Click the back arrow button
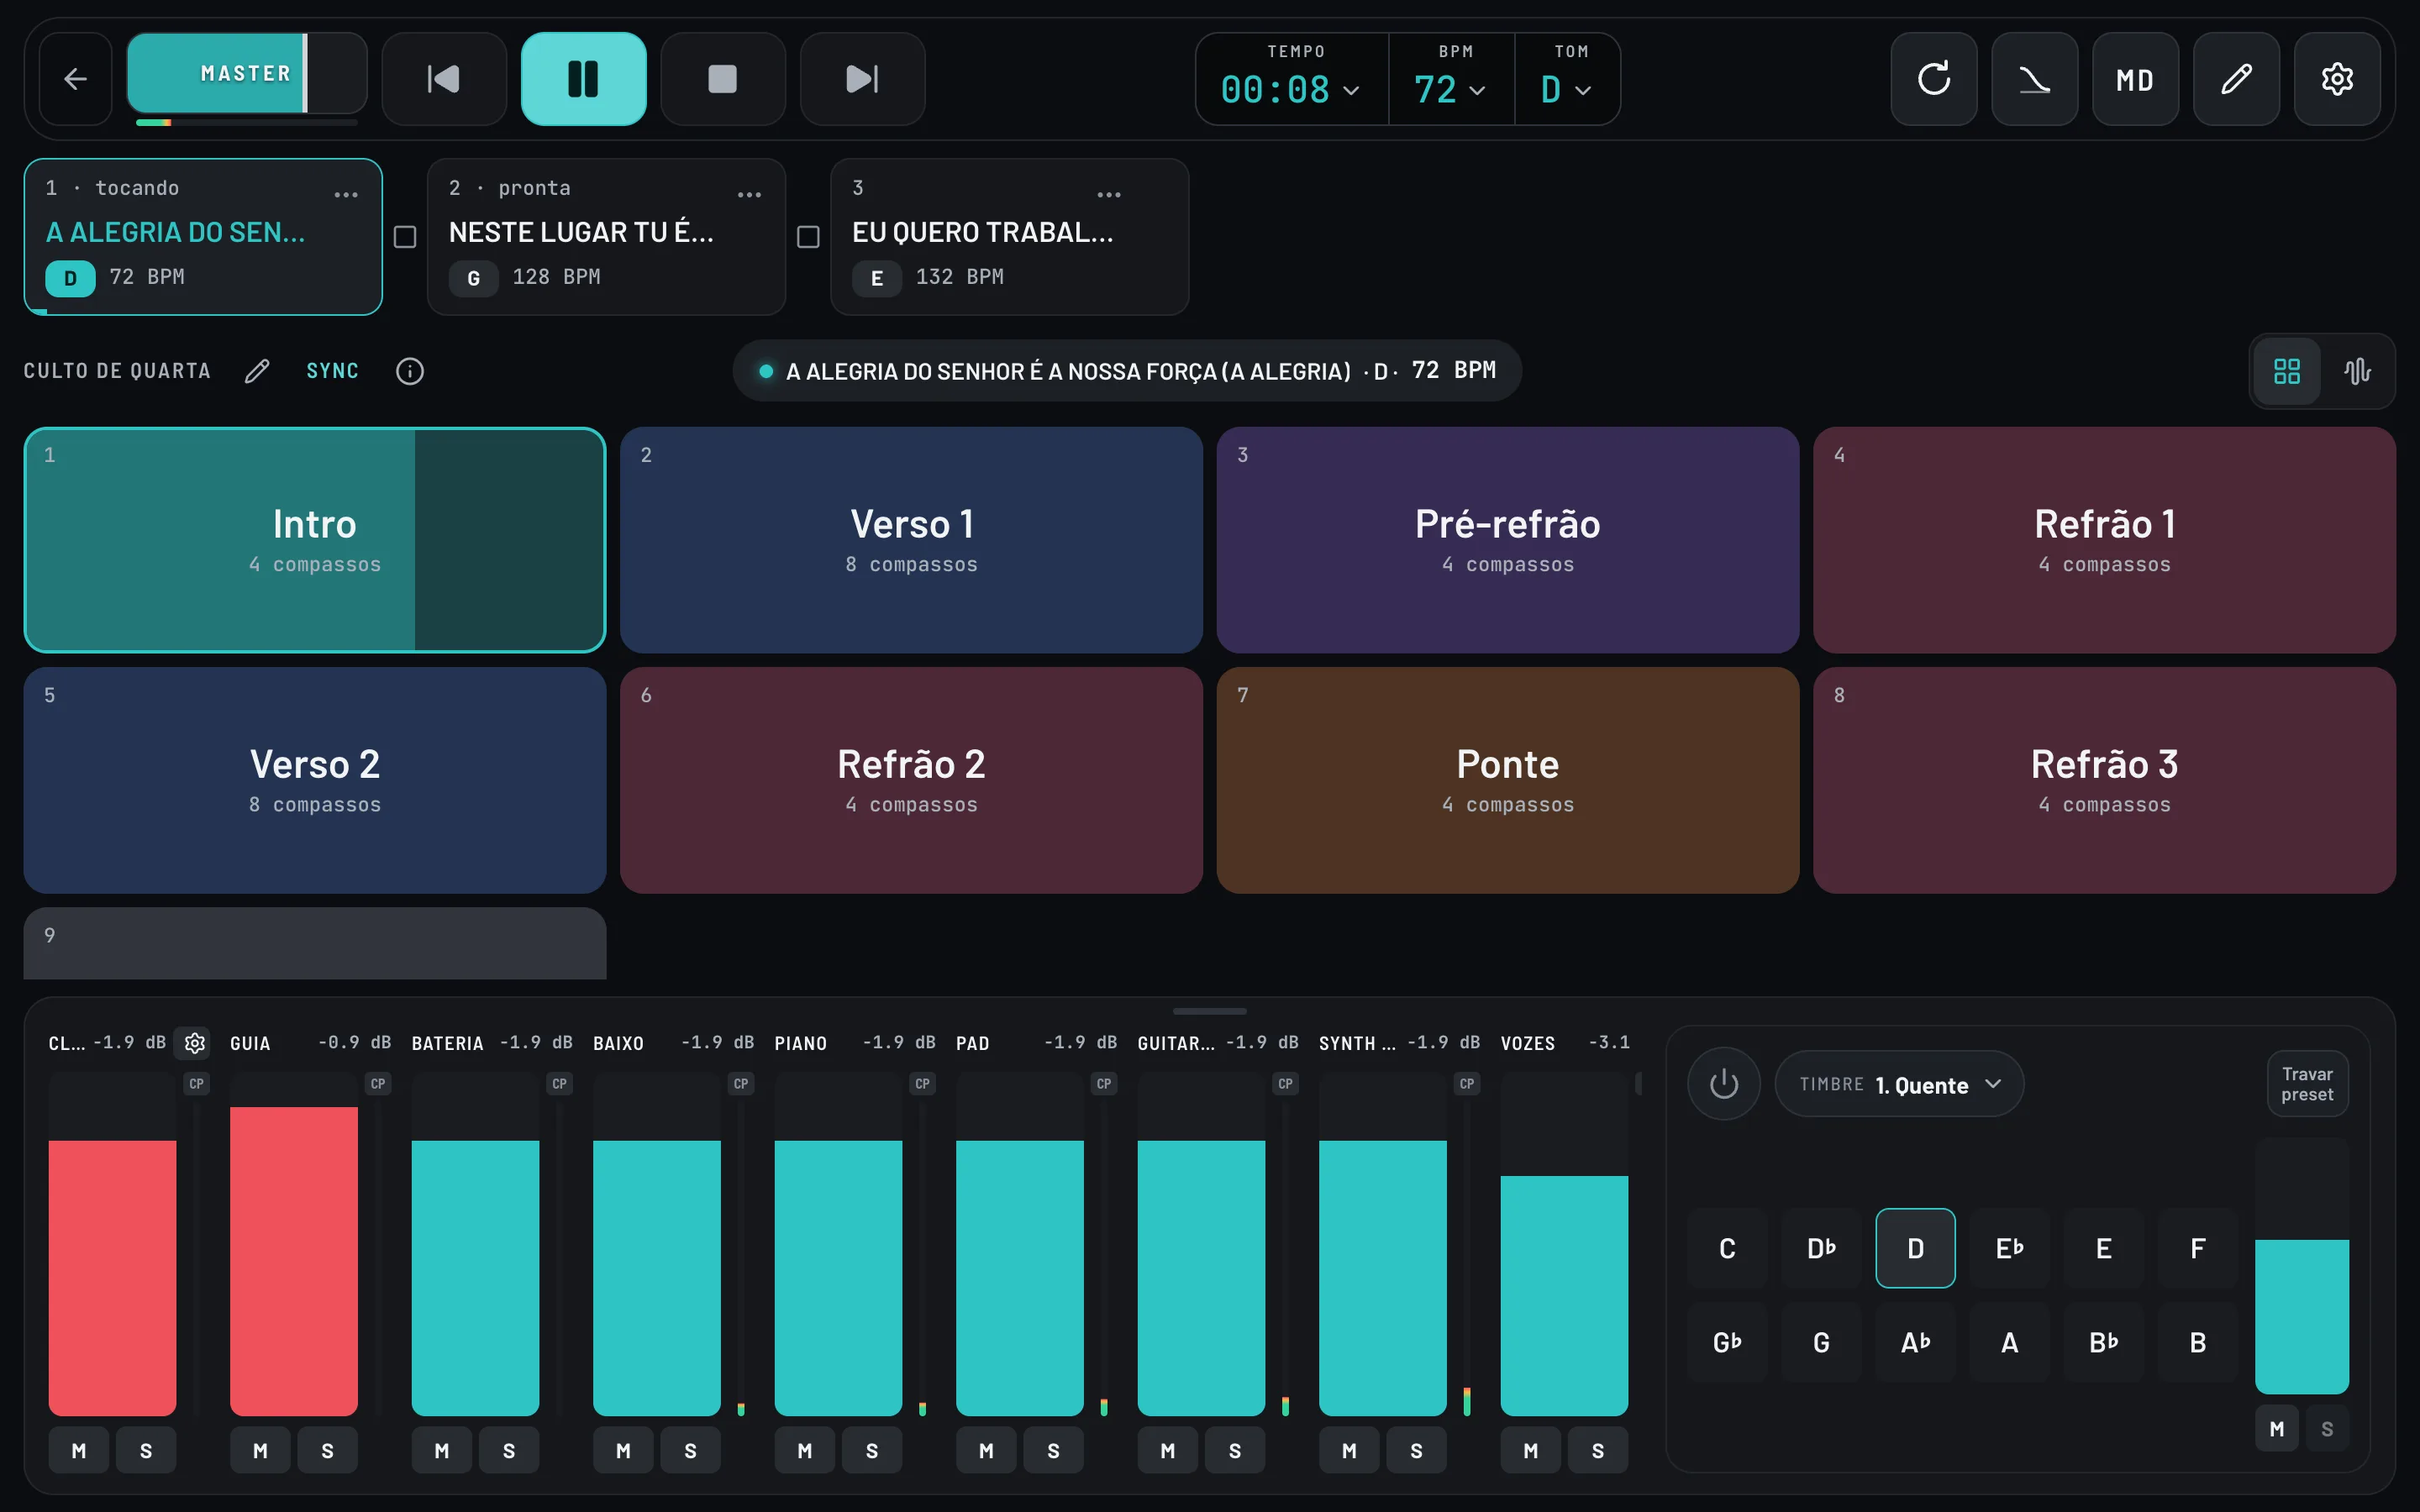 point(75,79)
